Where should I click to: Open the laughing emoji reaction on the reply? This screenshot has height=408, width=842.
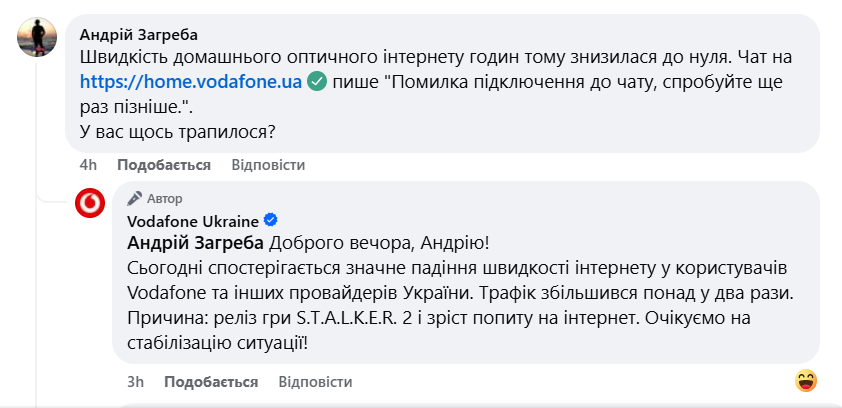[x=806, y=380]
